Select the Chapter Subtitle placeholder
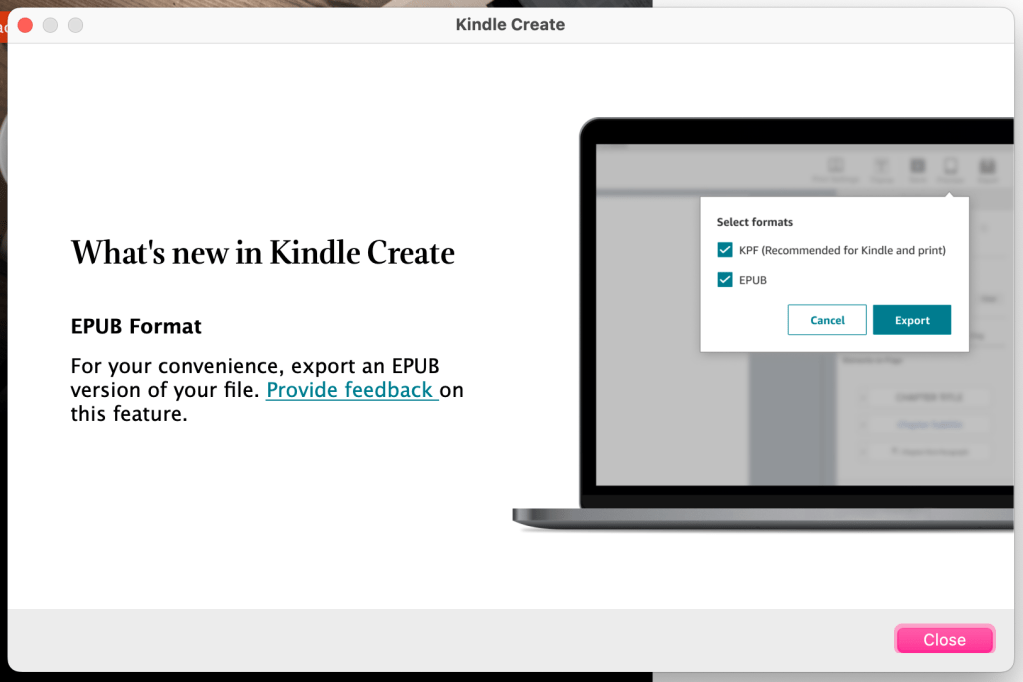 pos(928,423)
